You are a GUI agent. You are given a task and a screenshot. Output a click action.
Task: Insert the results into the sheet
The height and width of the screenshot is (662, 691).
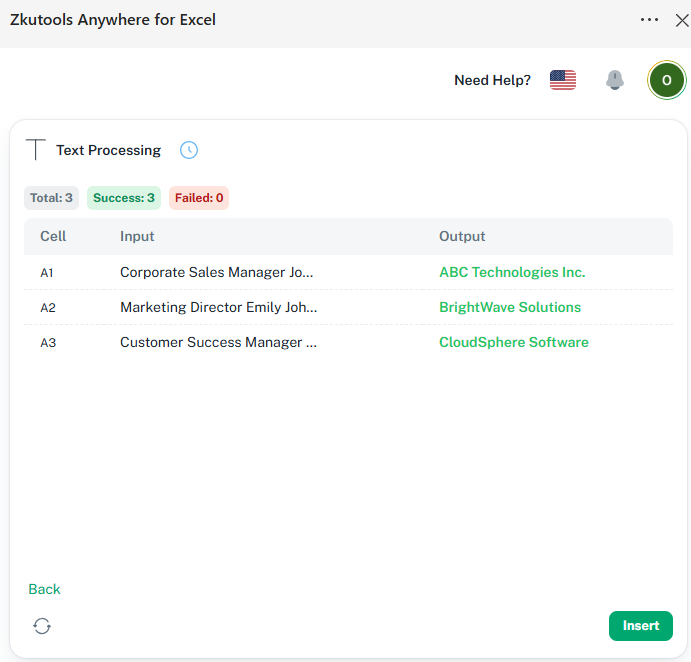click(x=641, y=626)
